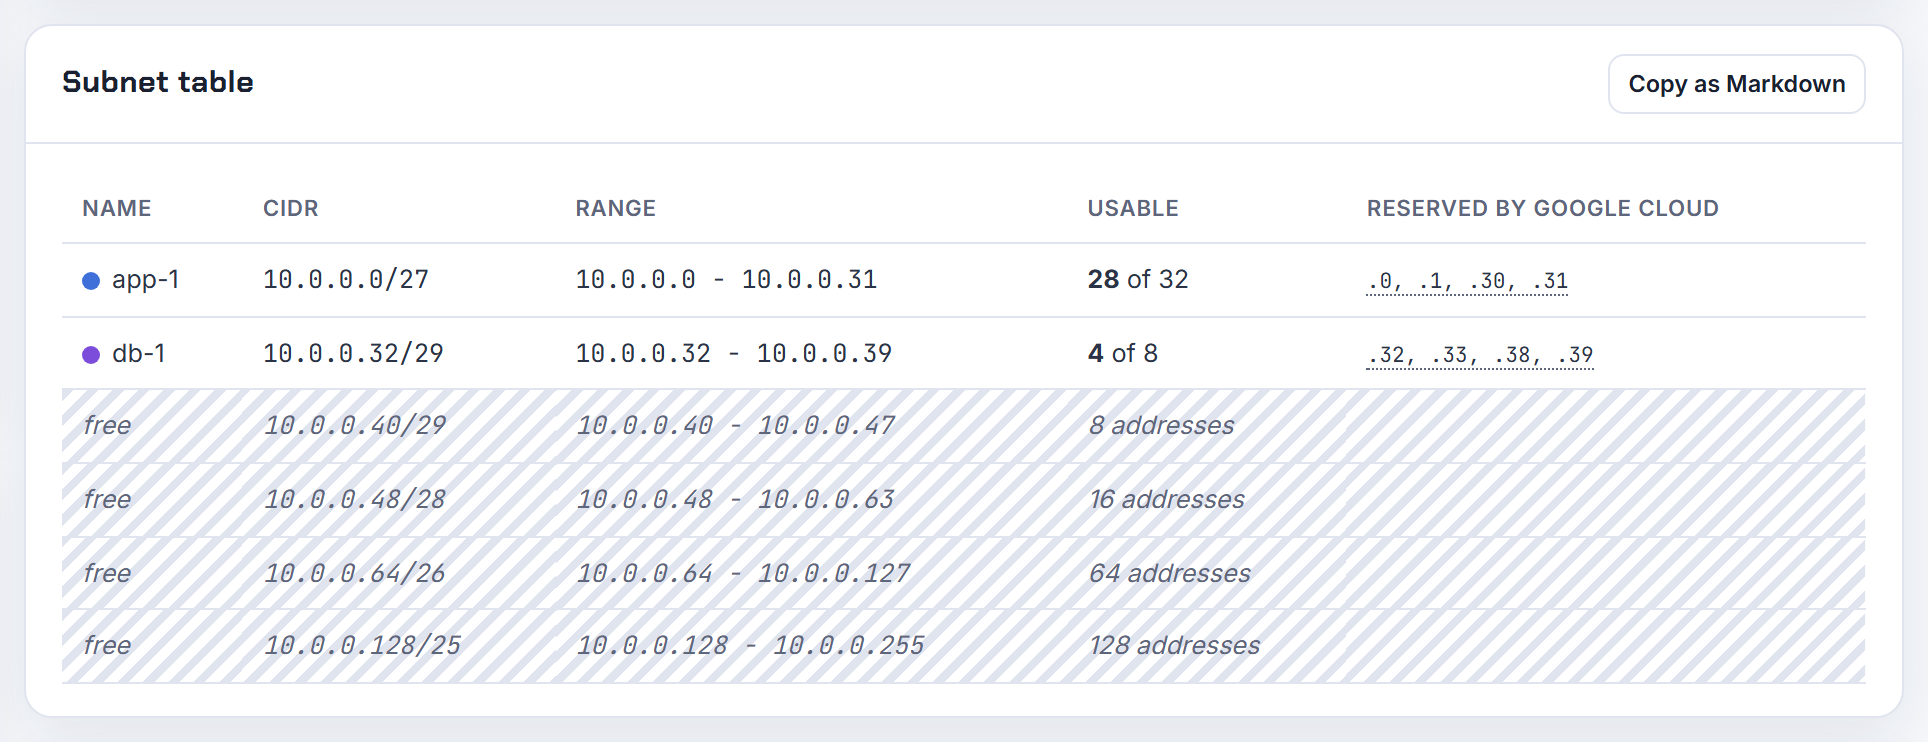Select free block 10.0.0.48/28
The width and height of the screenshot is (1928, 742).
pyautogui.click(x=355, y=500)
